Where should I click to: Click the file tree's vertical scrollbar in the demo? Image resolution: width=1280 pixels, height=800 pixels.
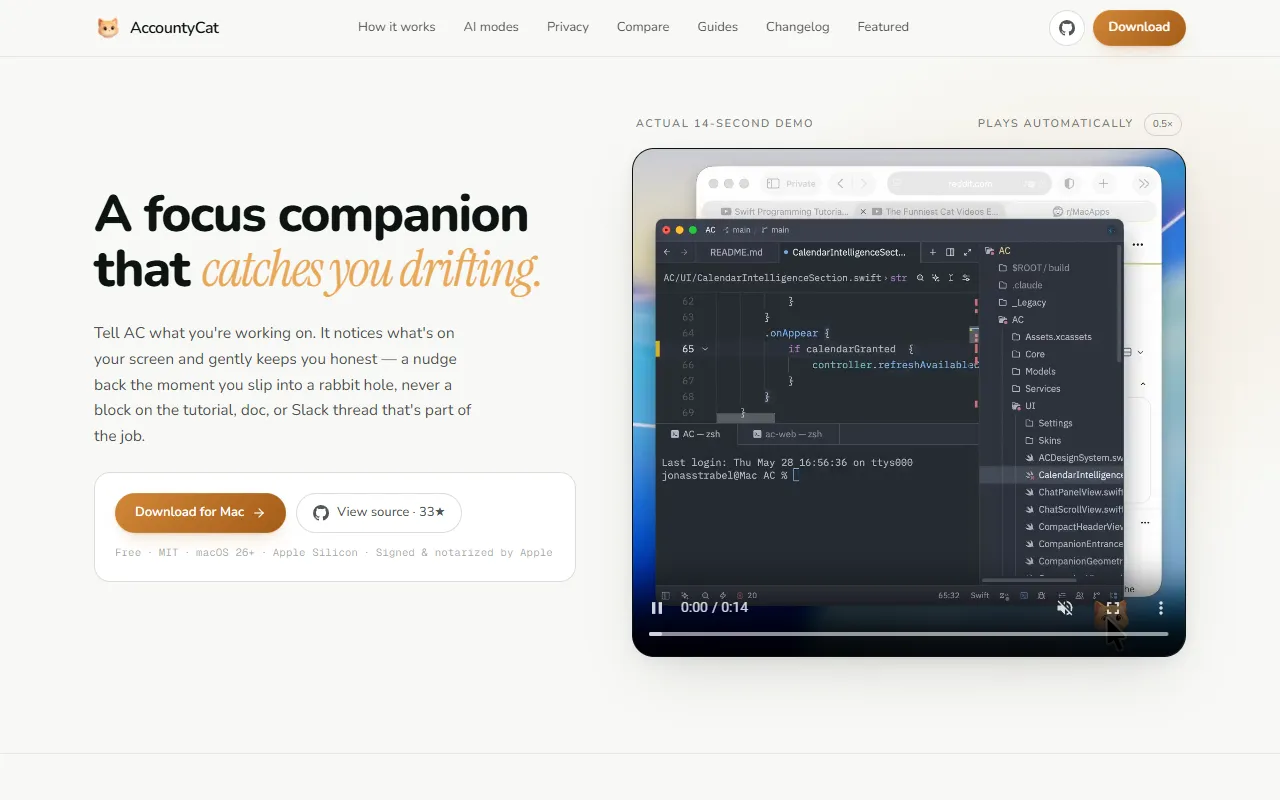tap(1120, 304)
